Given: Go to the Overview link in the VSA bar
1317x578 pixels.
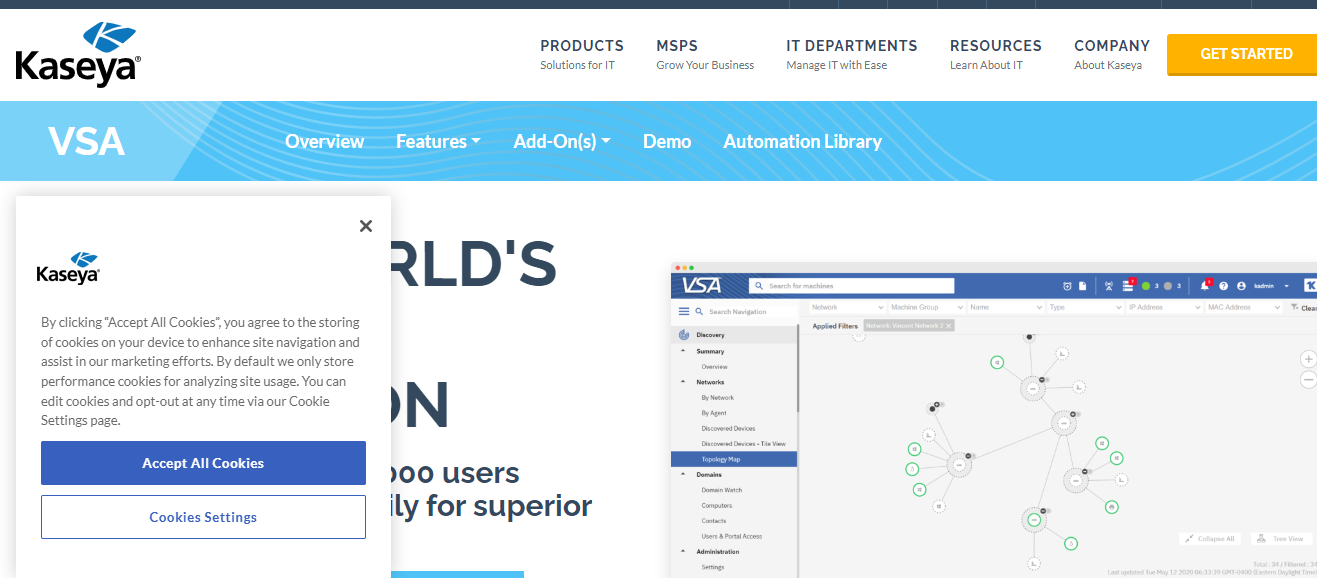Looking at the screenshot, I should 324,141.
